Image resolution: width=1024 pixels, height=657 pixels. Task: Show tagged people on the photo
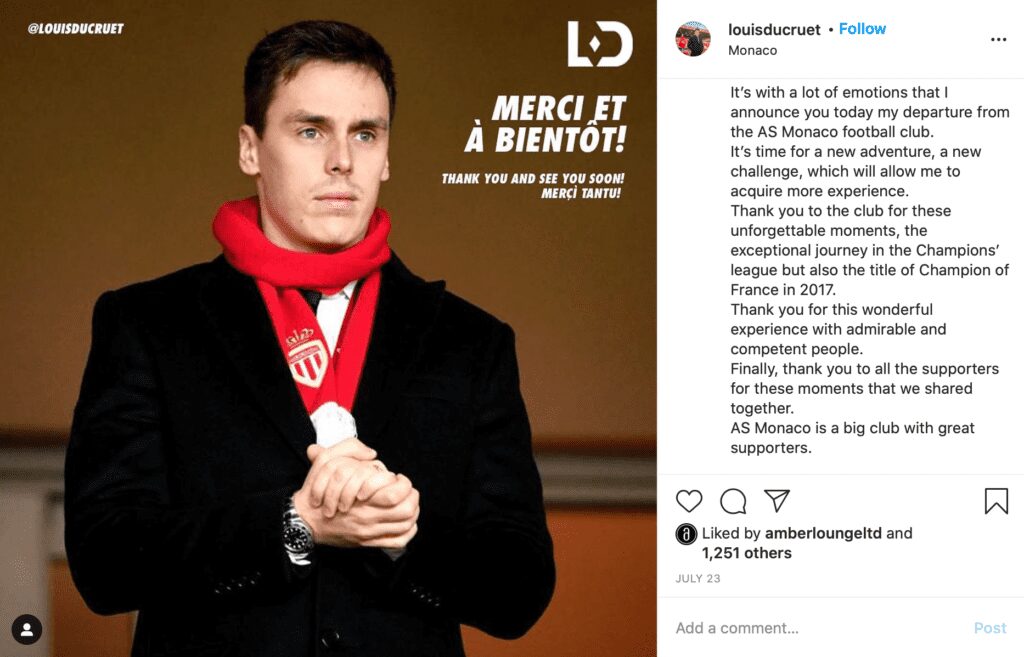coord(27,630)
